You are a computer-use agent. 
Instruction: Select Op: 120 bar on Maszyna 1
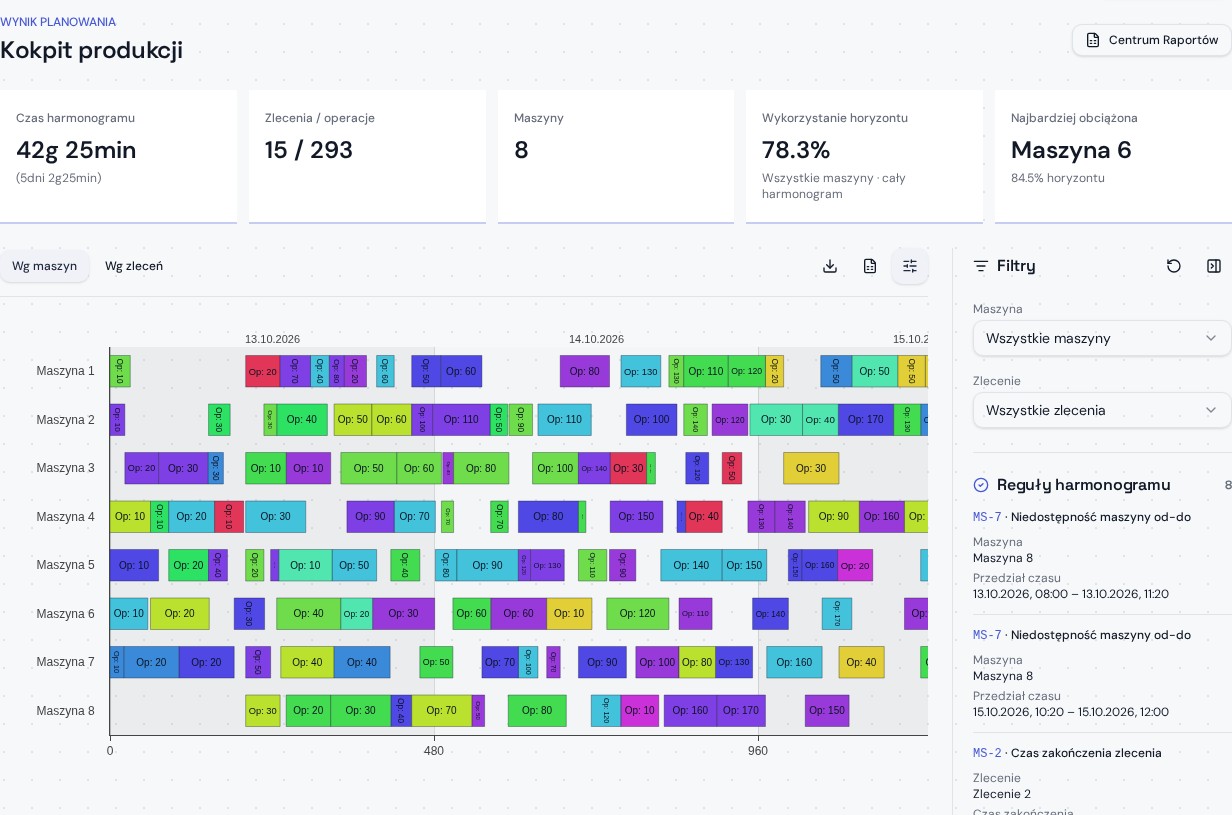coord(746,371)
